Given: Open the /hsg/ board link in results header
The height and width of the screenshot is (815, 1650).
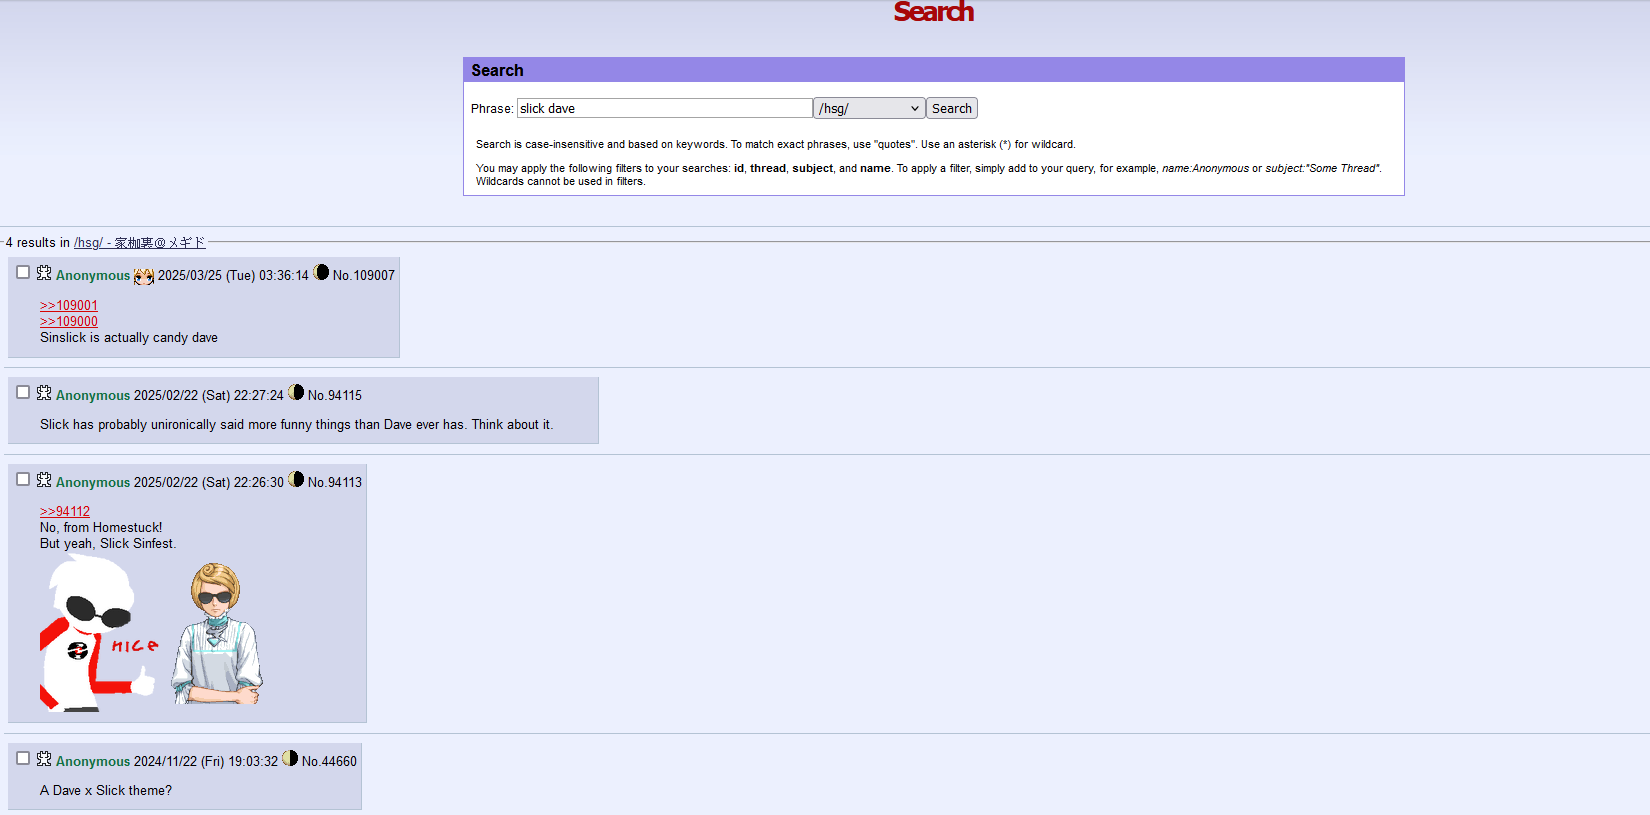Looking at the screenshot, I should click(140, 243).
